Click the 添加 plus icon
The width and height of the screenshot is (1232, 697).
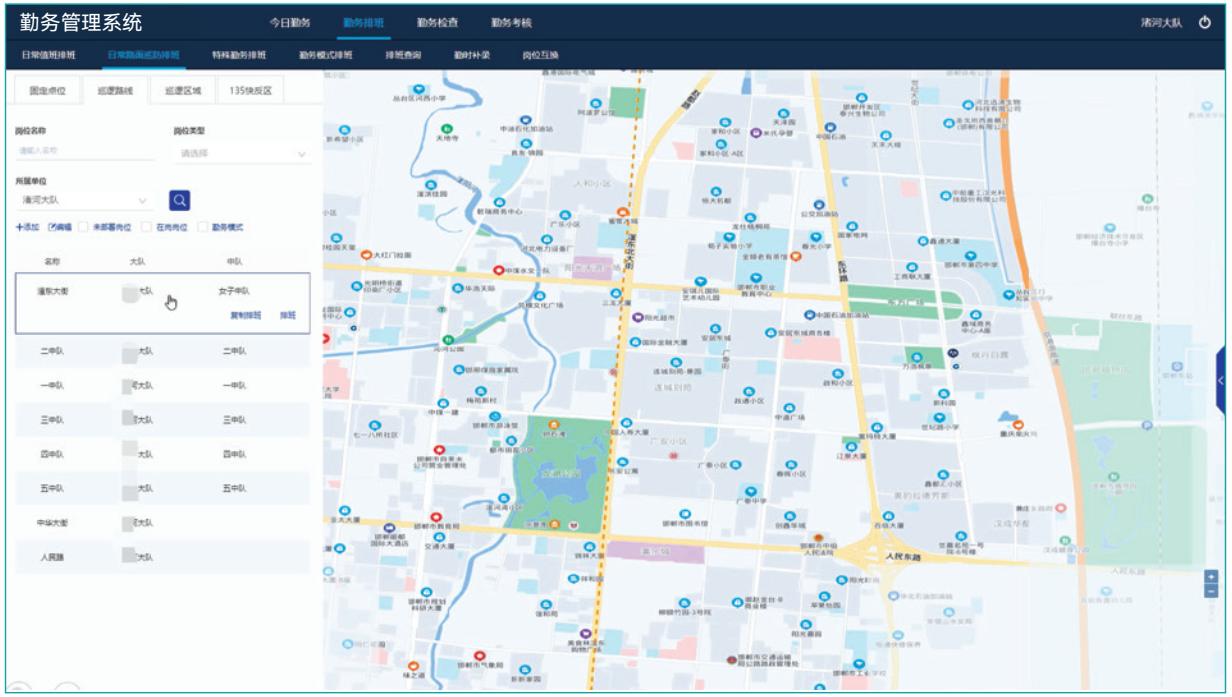(x=20, y=227)
